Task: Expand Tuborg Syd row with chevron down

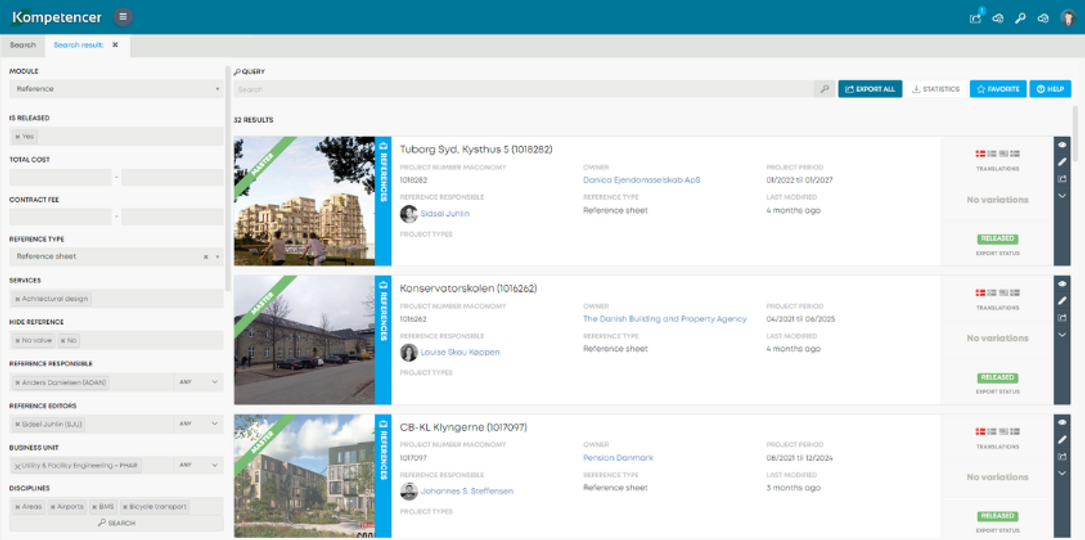Action: (x=1062, y=196)
